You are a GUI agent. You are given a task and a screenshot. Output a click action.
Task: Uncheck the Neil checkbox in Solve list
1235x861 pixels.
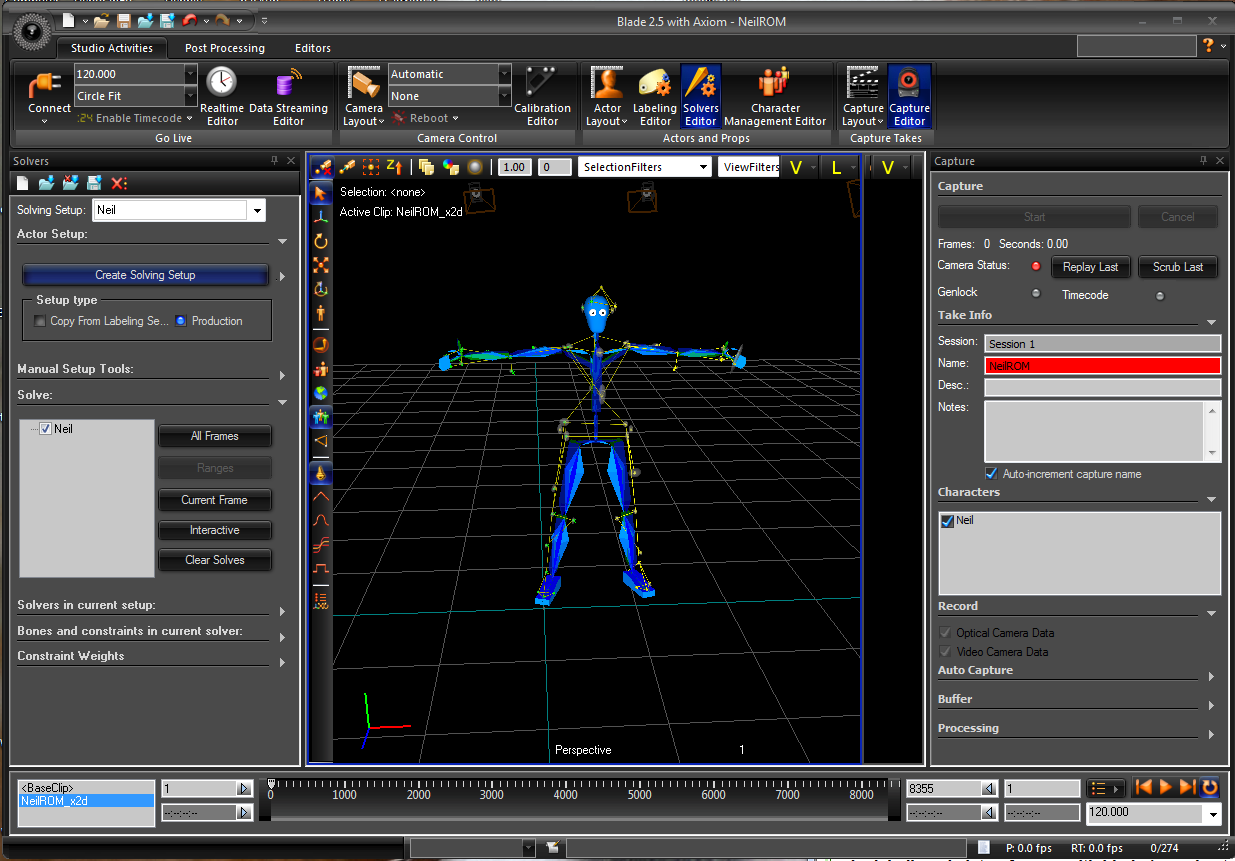tap(46, 429)
